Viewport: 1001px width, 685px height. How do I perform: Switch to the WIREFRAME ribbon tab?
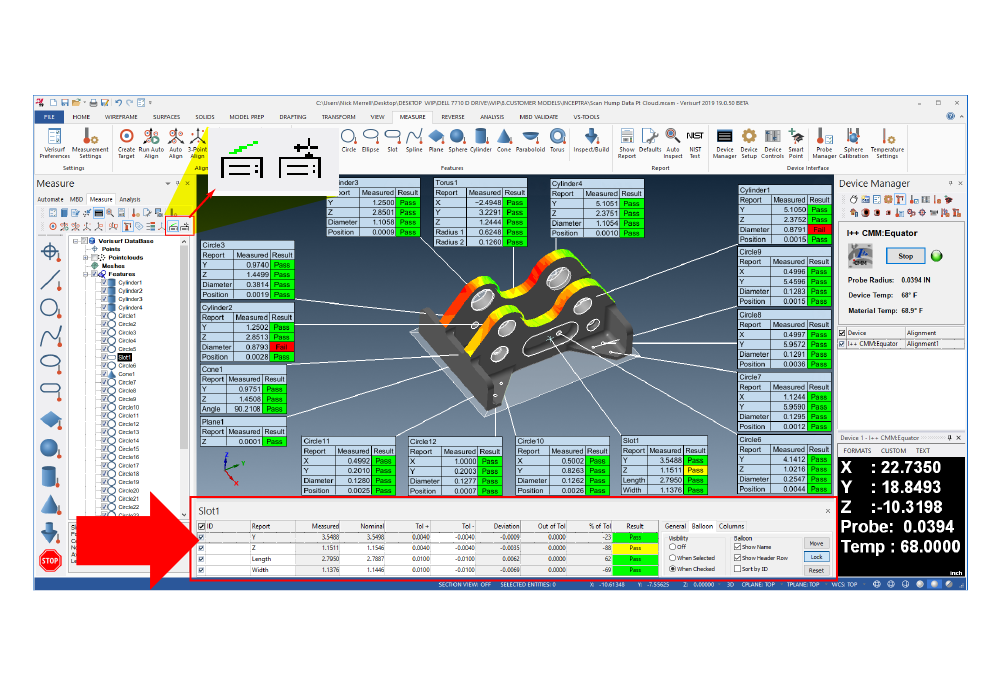pos(121,117)
